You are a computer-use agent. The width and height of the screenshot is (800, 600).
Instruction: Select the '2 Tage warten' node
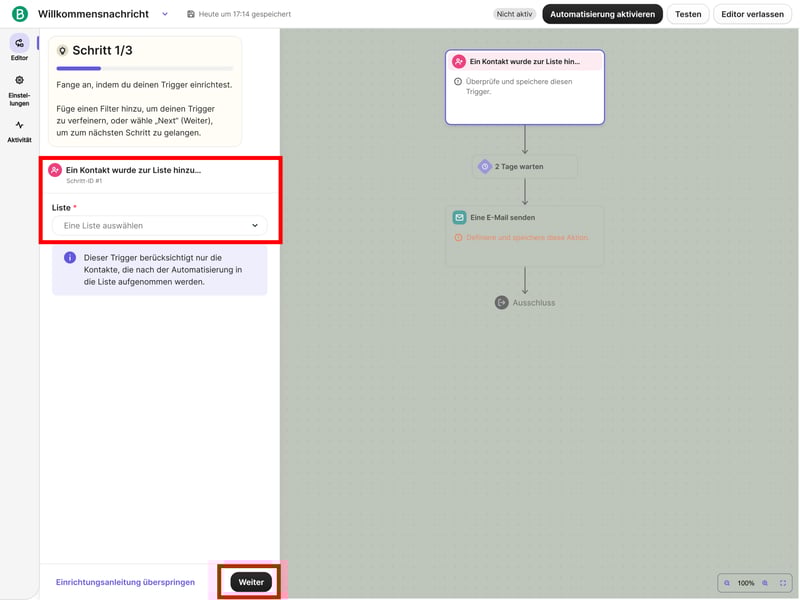524,167
